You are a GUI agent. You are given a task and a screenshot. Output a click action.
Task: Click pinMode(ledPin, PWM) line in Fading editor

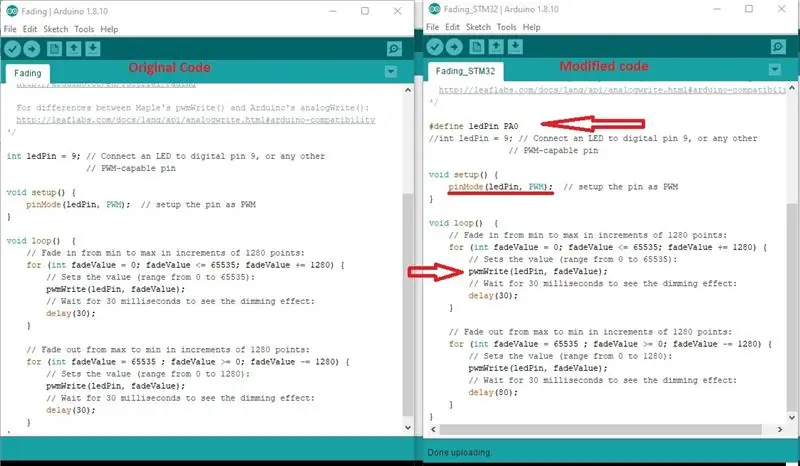click(141, 205)
